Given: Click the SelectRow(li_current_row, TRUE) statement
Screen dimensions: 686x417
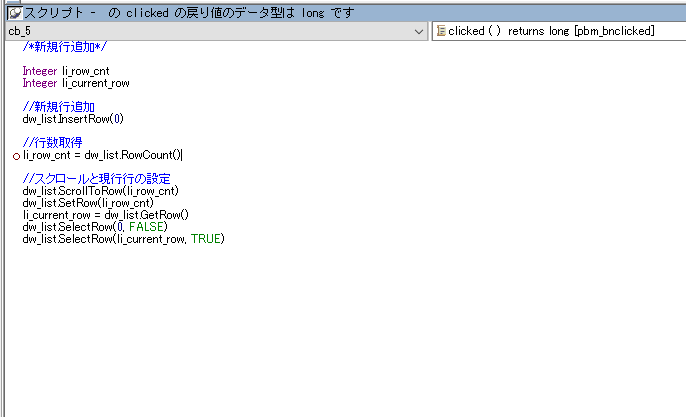Looking at the screenshot, I should coord(123,239).
